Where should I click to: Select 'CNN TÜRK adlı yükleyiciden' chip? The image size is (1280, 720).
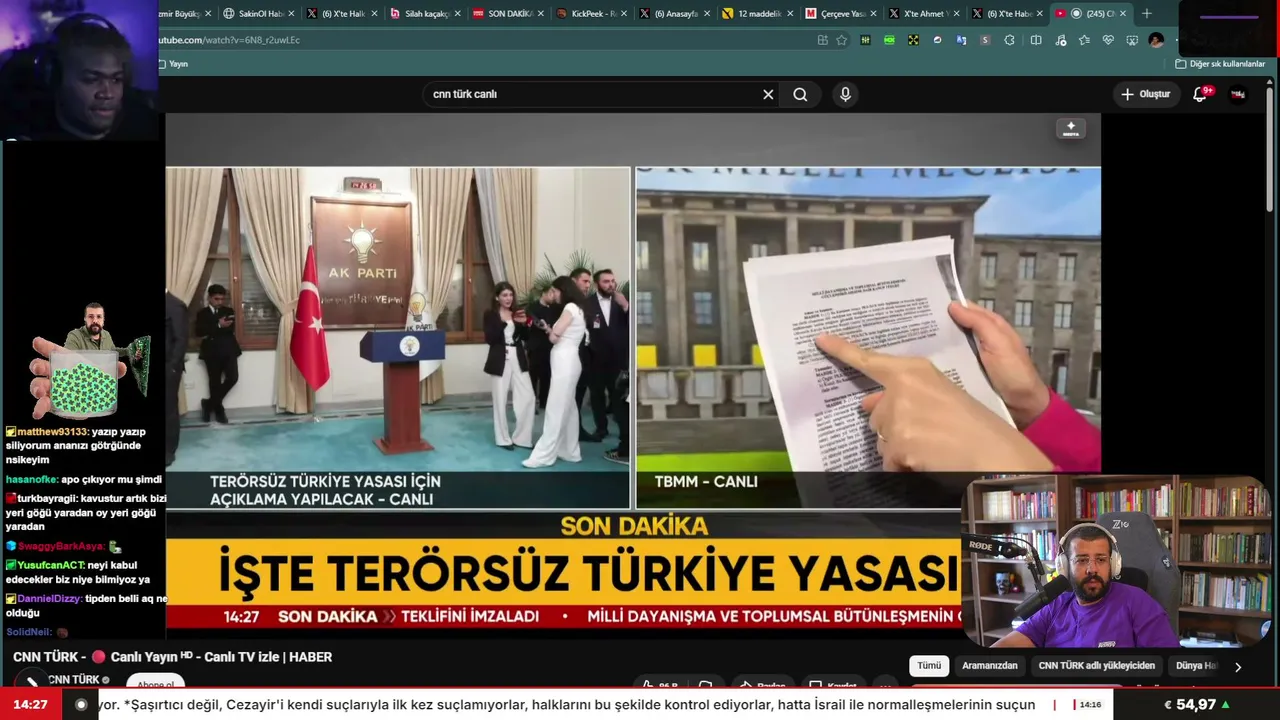[1097, 666]
